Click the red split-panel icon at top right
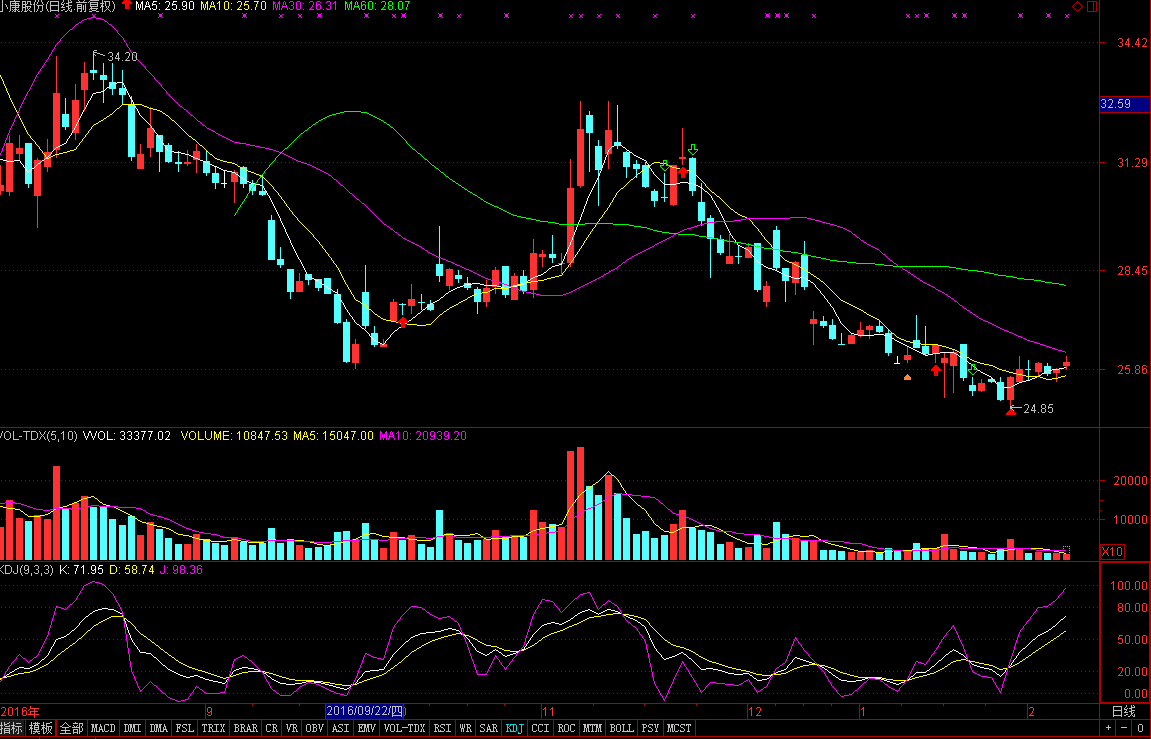1151x739 pixels. (x=1091, y=7)
